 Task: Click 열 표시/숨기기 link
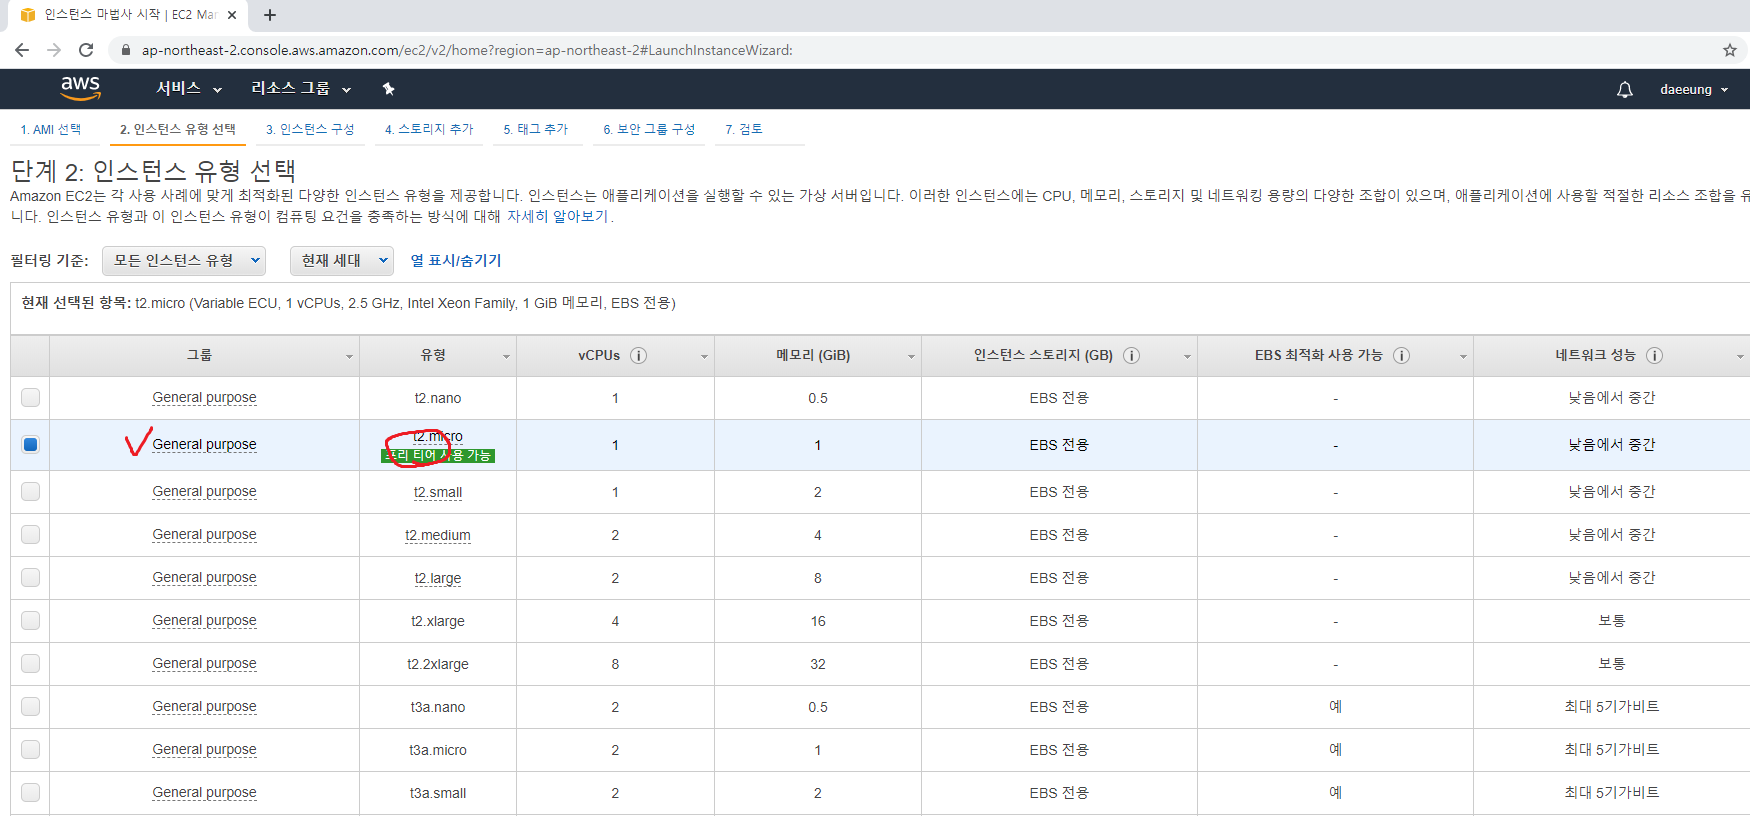(456, 260)
